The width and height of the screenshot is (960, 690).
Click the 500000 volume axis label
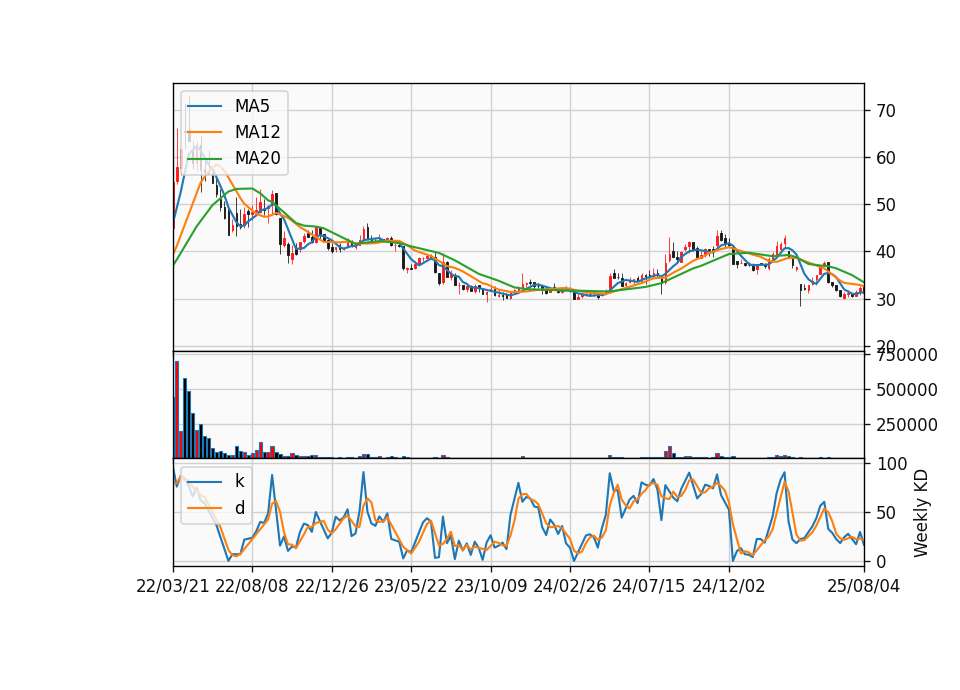(x=907, y=390)
